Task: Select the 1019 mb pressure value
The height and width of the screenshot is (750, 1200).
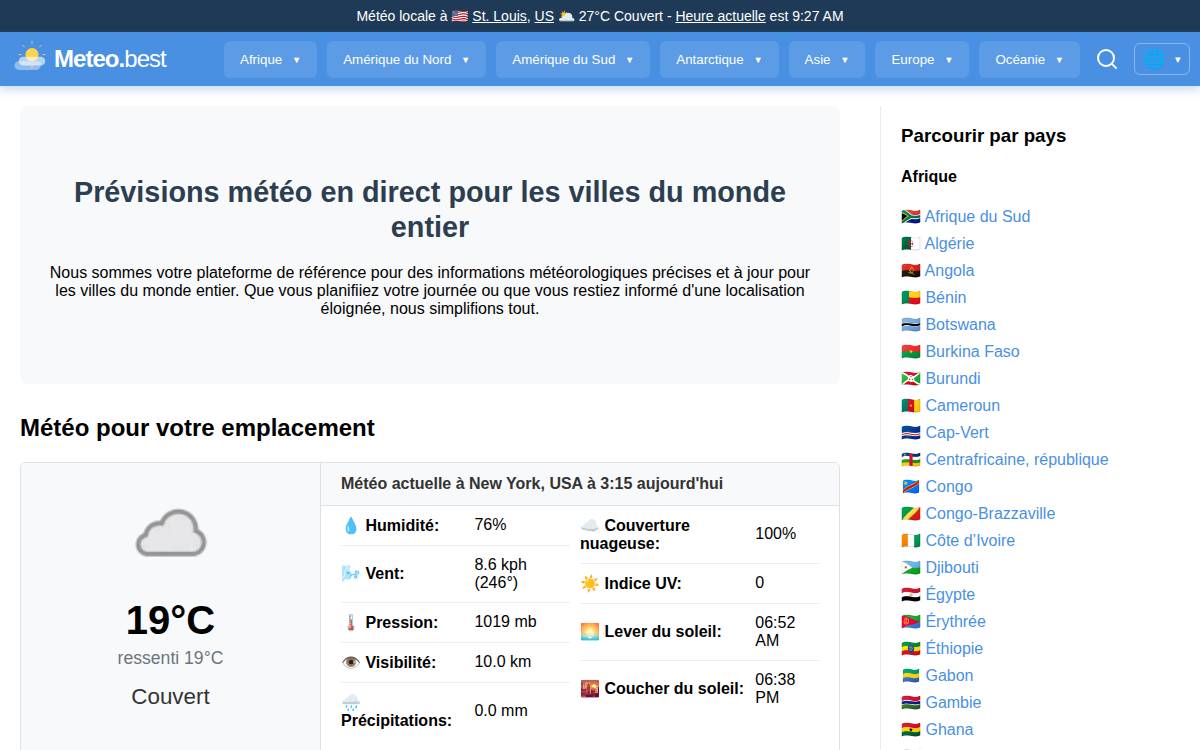Action: (x=505, y=621)
